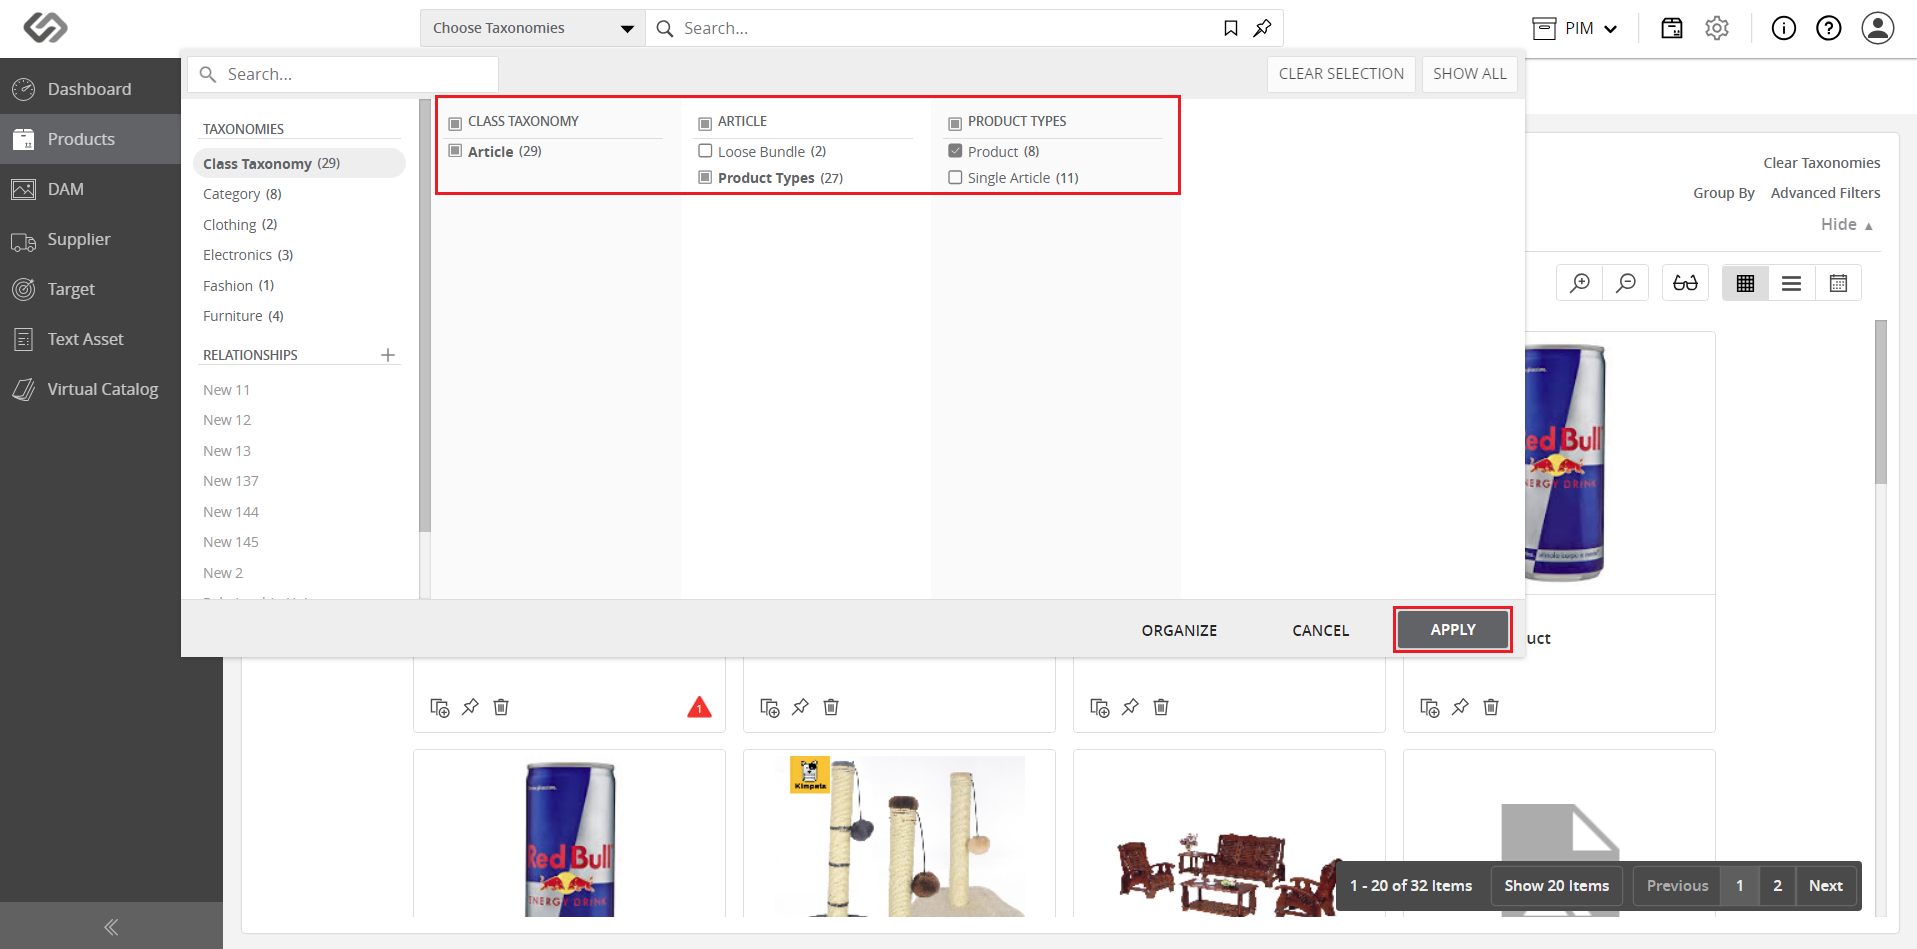Open the user profile icon
Image resolution: width=1917 pixels, height=949 pixels.
click(1878, 28)
